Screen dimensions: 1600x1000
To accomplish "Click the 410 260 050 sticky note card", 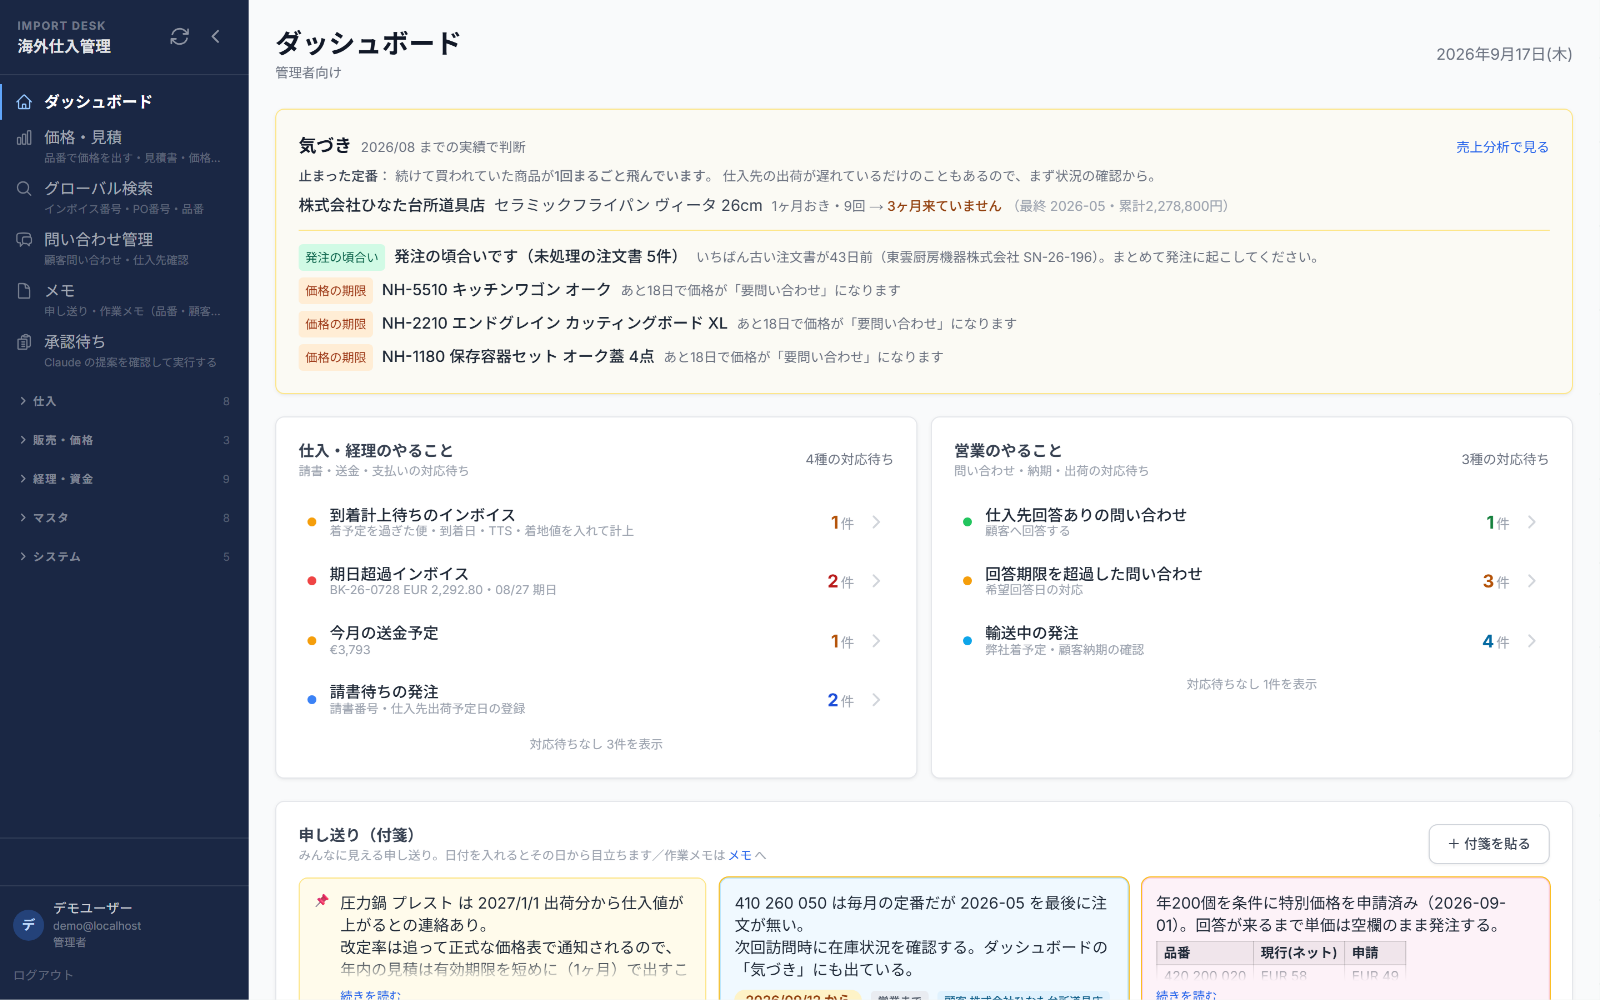I will point(924,939).
